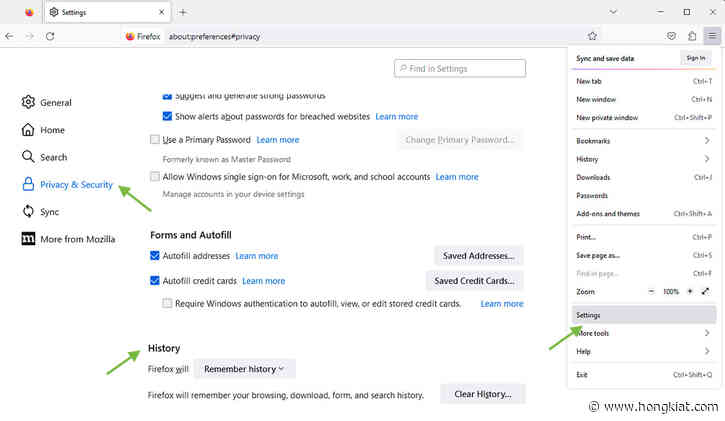Uncheck Show alerts about breached passwords

click(167, 116)
